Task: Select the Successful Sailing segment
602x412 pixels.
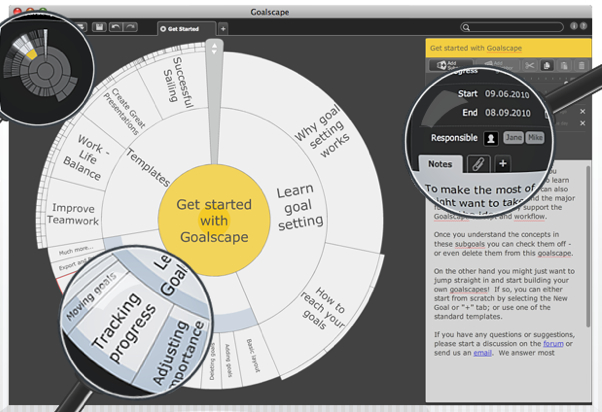Action: 179,82
